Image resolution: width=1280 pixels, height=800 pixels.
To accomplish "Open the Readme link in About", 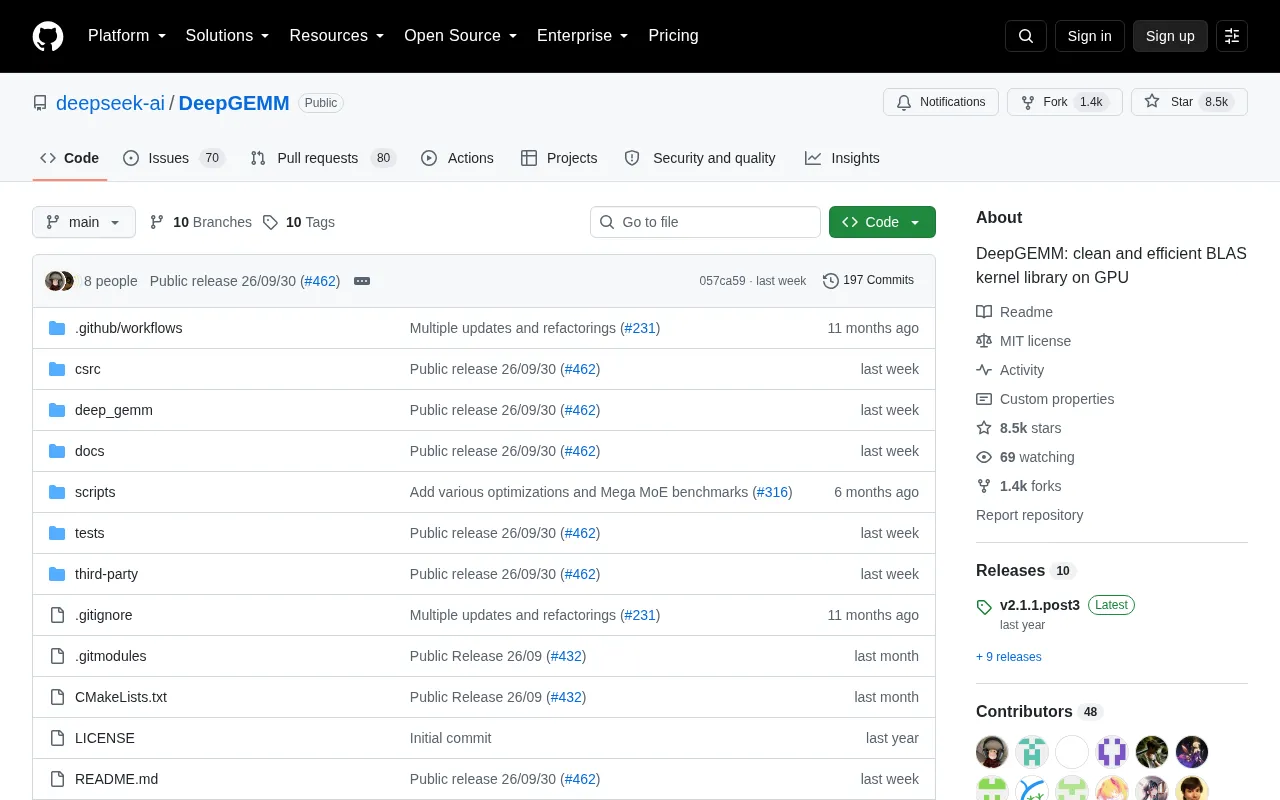I will (1014, 312).
